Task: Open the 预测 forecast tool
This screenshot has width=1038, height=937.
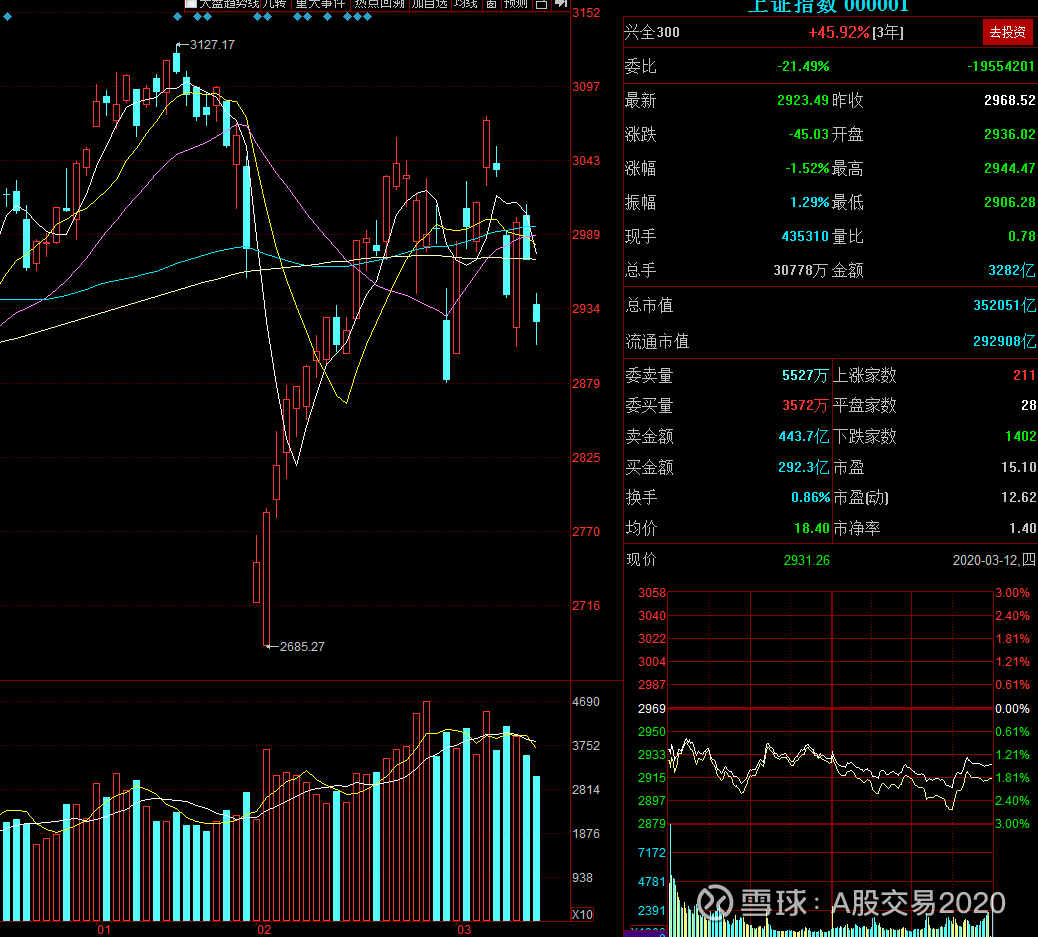Action: pyautogui.click(x=516, y=3)
